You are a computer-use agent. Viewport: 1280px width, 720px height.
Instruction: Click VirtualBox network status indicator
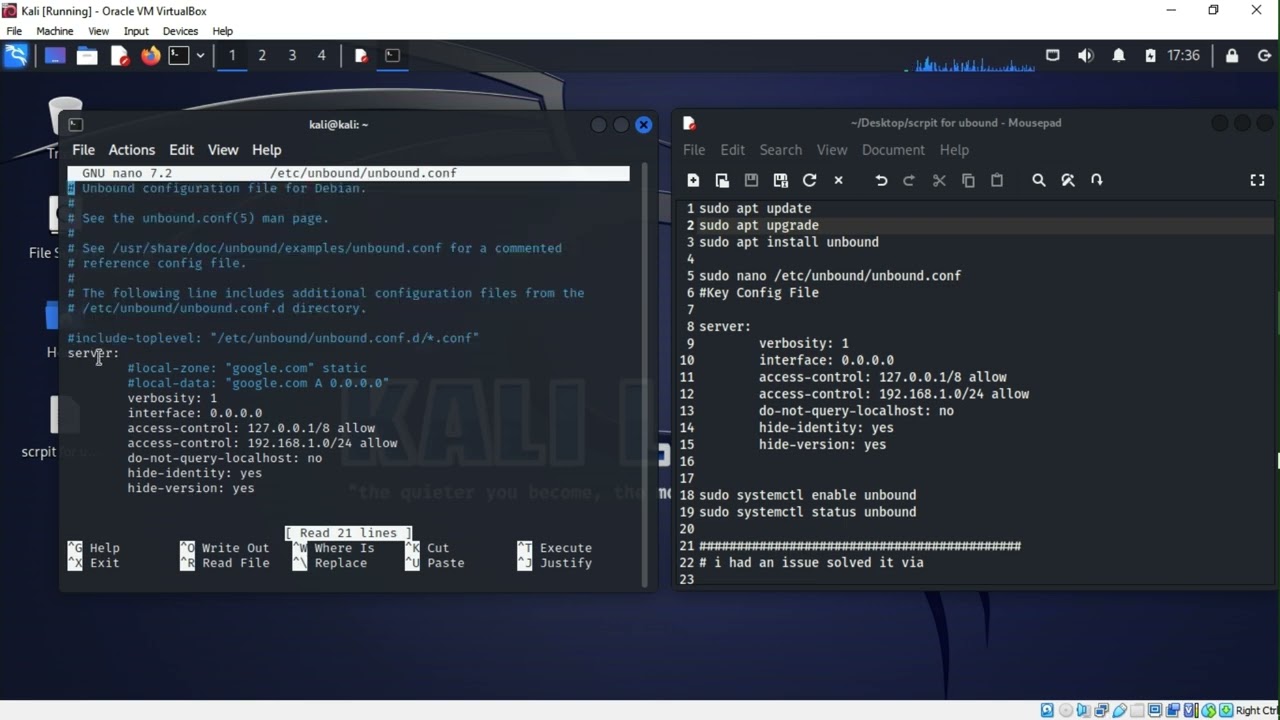pyautogui.click(x=1101, y=710)
